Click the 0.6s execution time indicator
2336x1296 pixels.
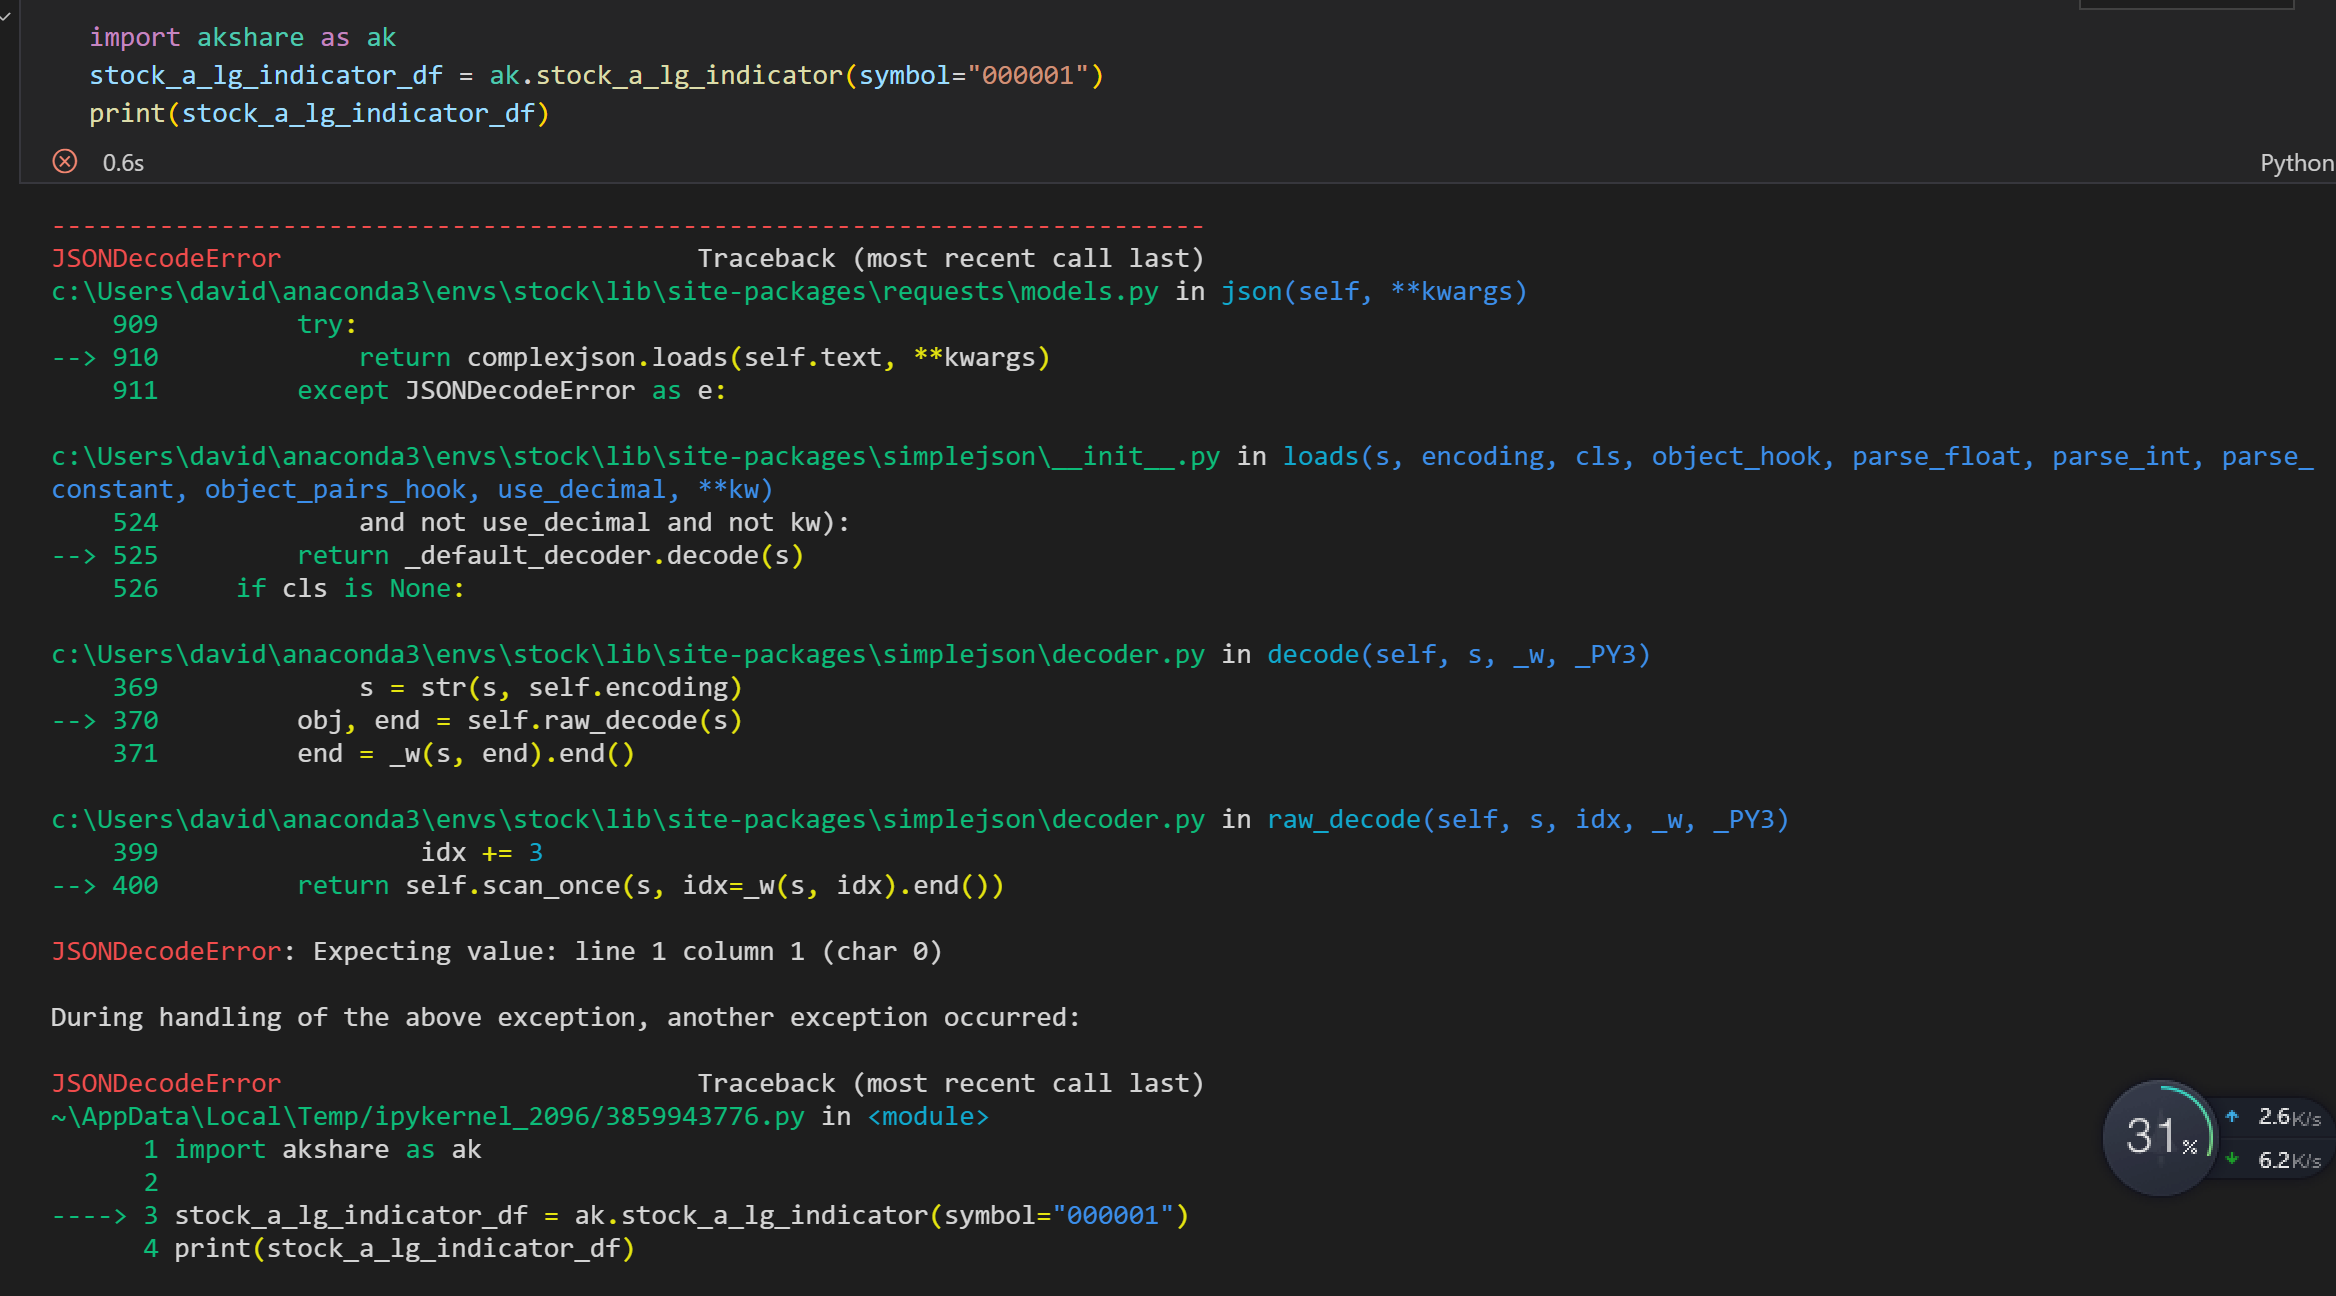coord(123,161)
